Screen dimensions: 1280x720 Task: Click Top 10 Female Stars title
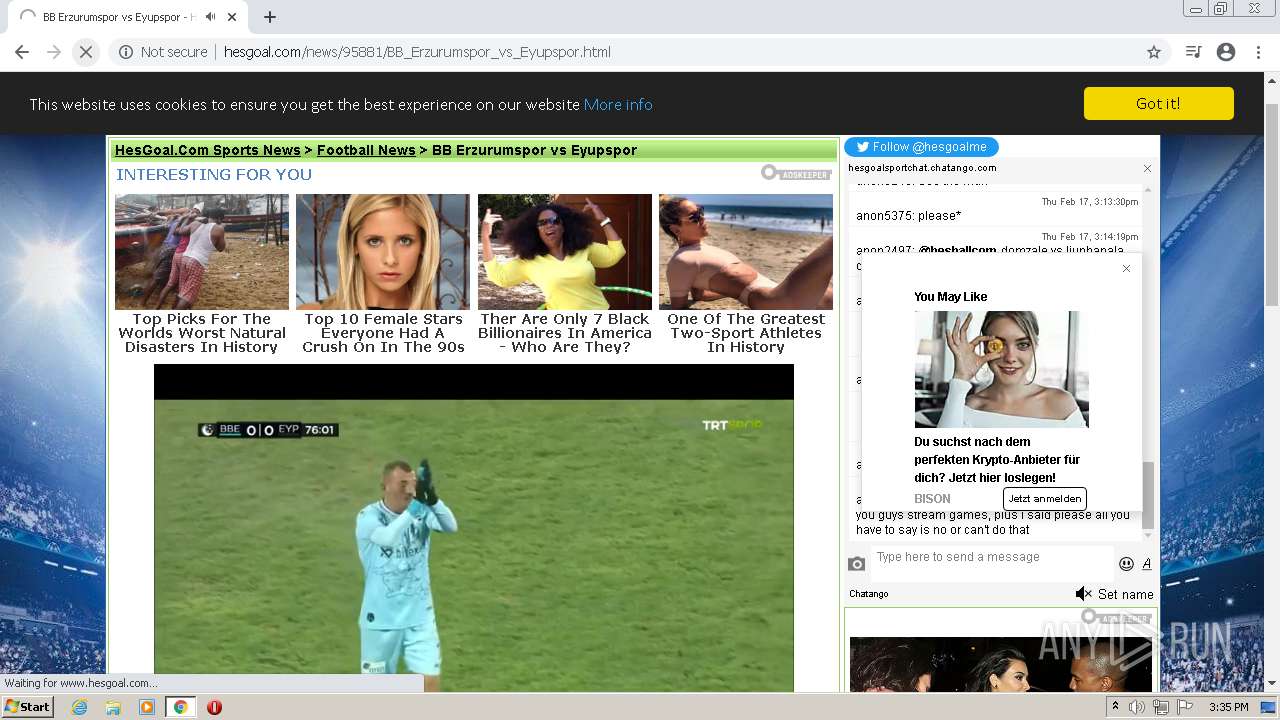pyautogui.click(x=383, y=333)
